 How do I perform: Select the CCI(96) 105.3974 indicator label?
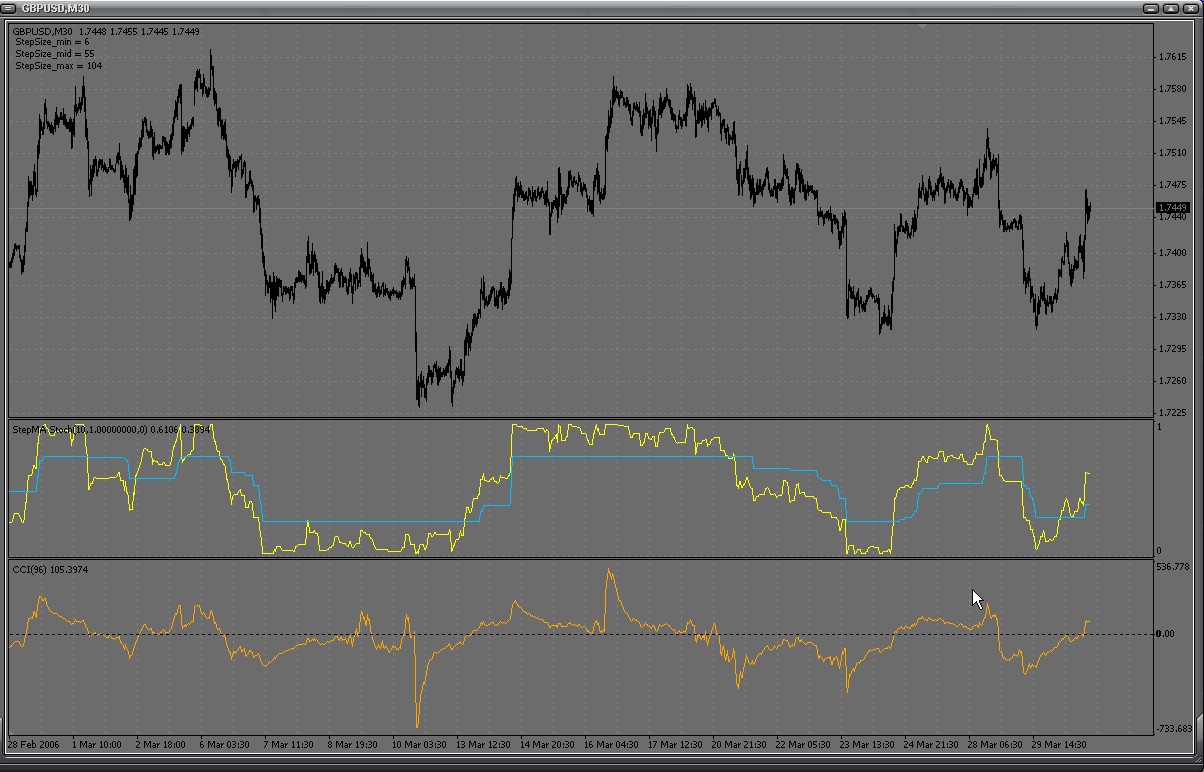coord(50,570)
